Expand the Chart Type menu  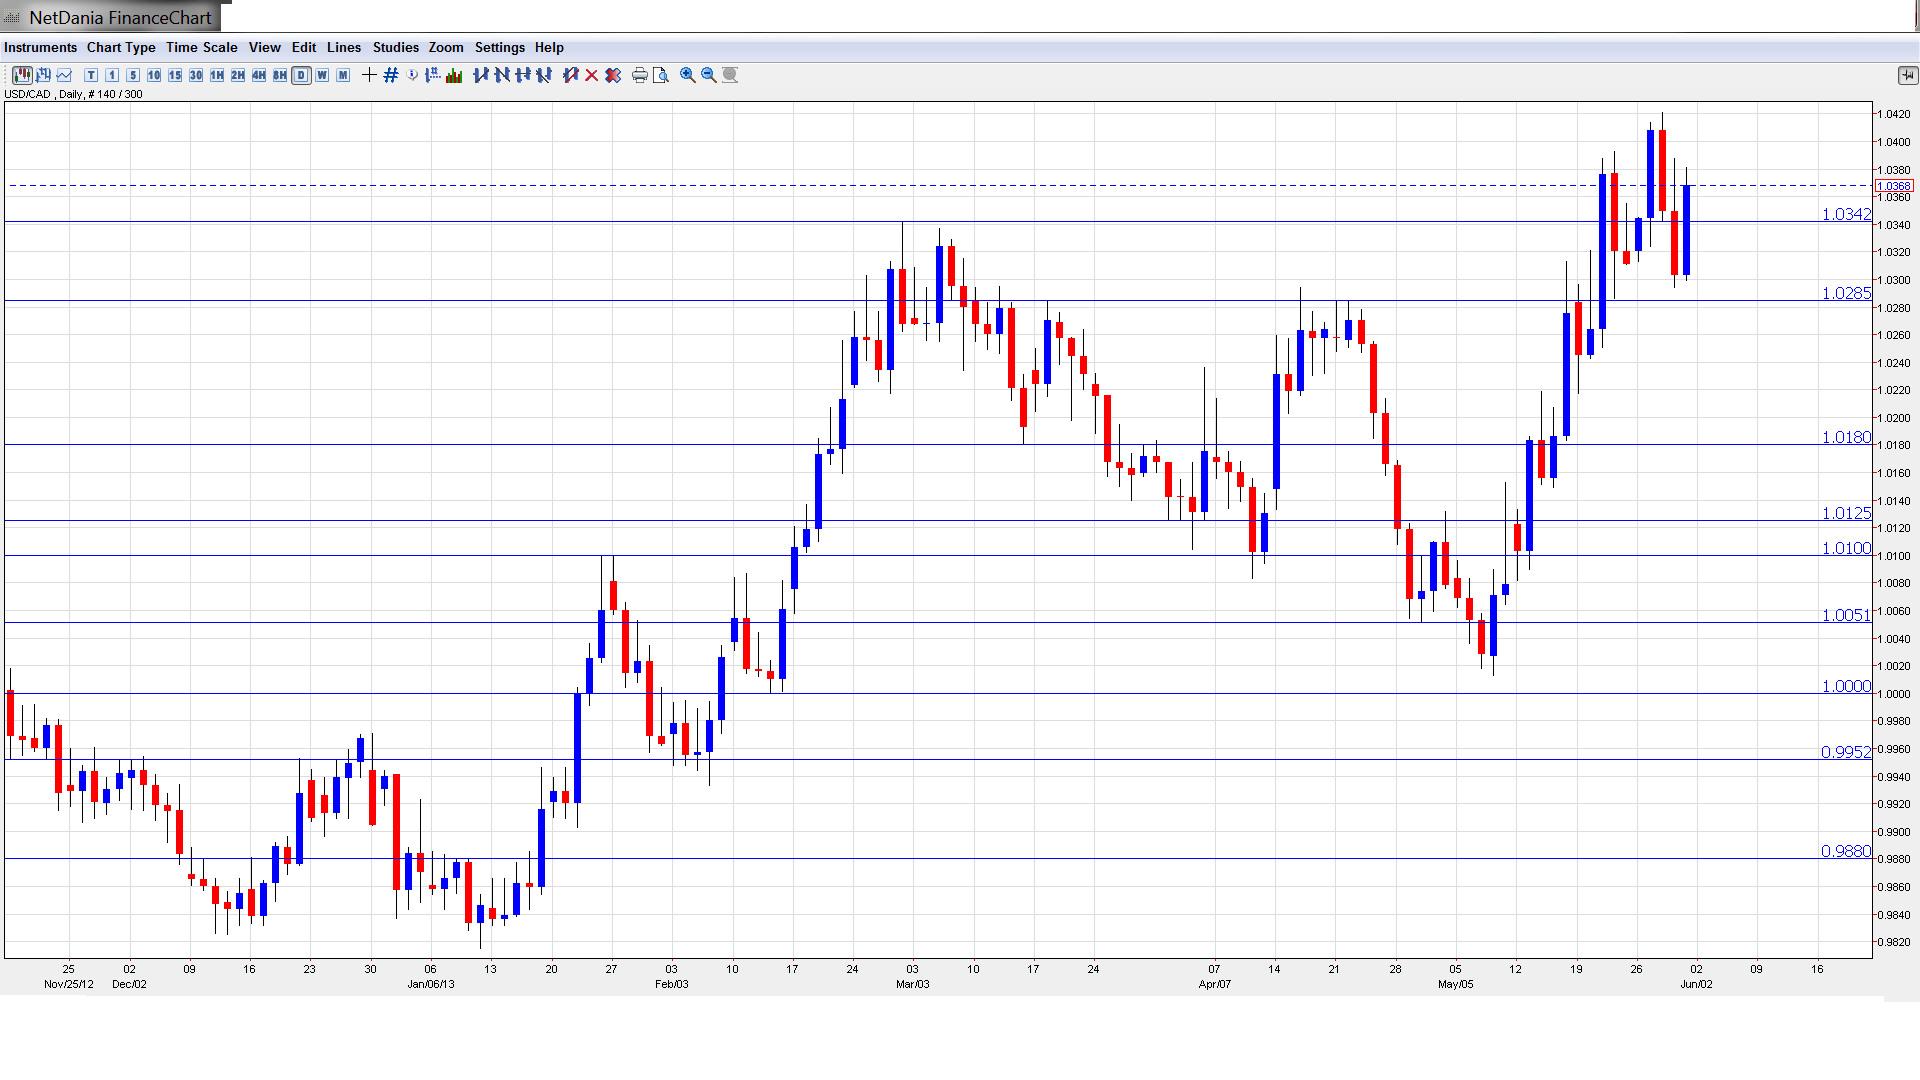coord(121,47)
